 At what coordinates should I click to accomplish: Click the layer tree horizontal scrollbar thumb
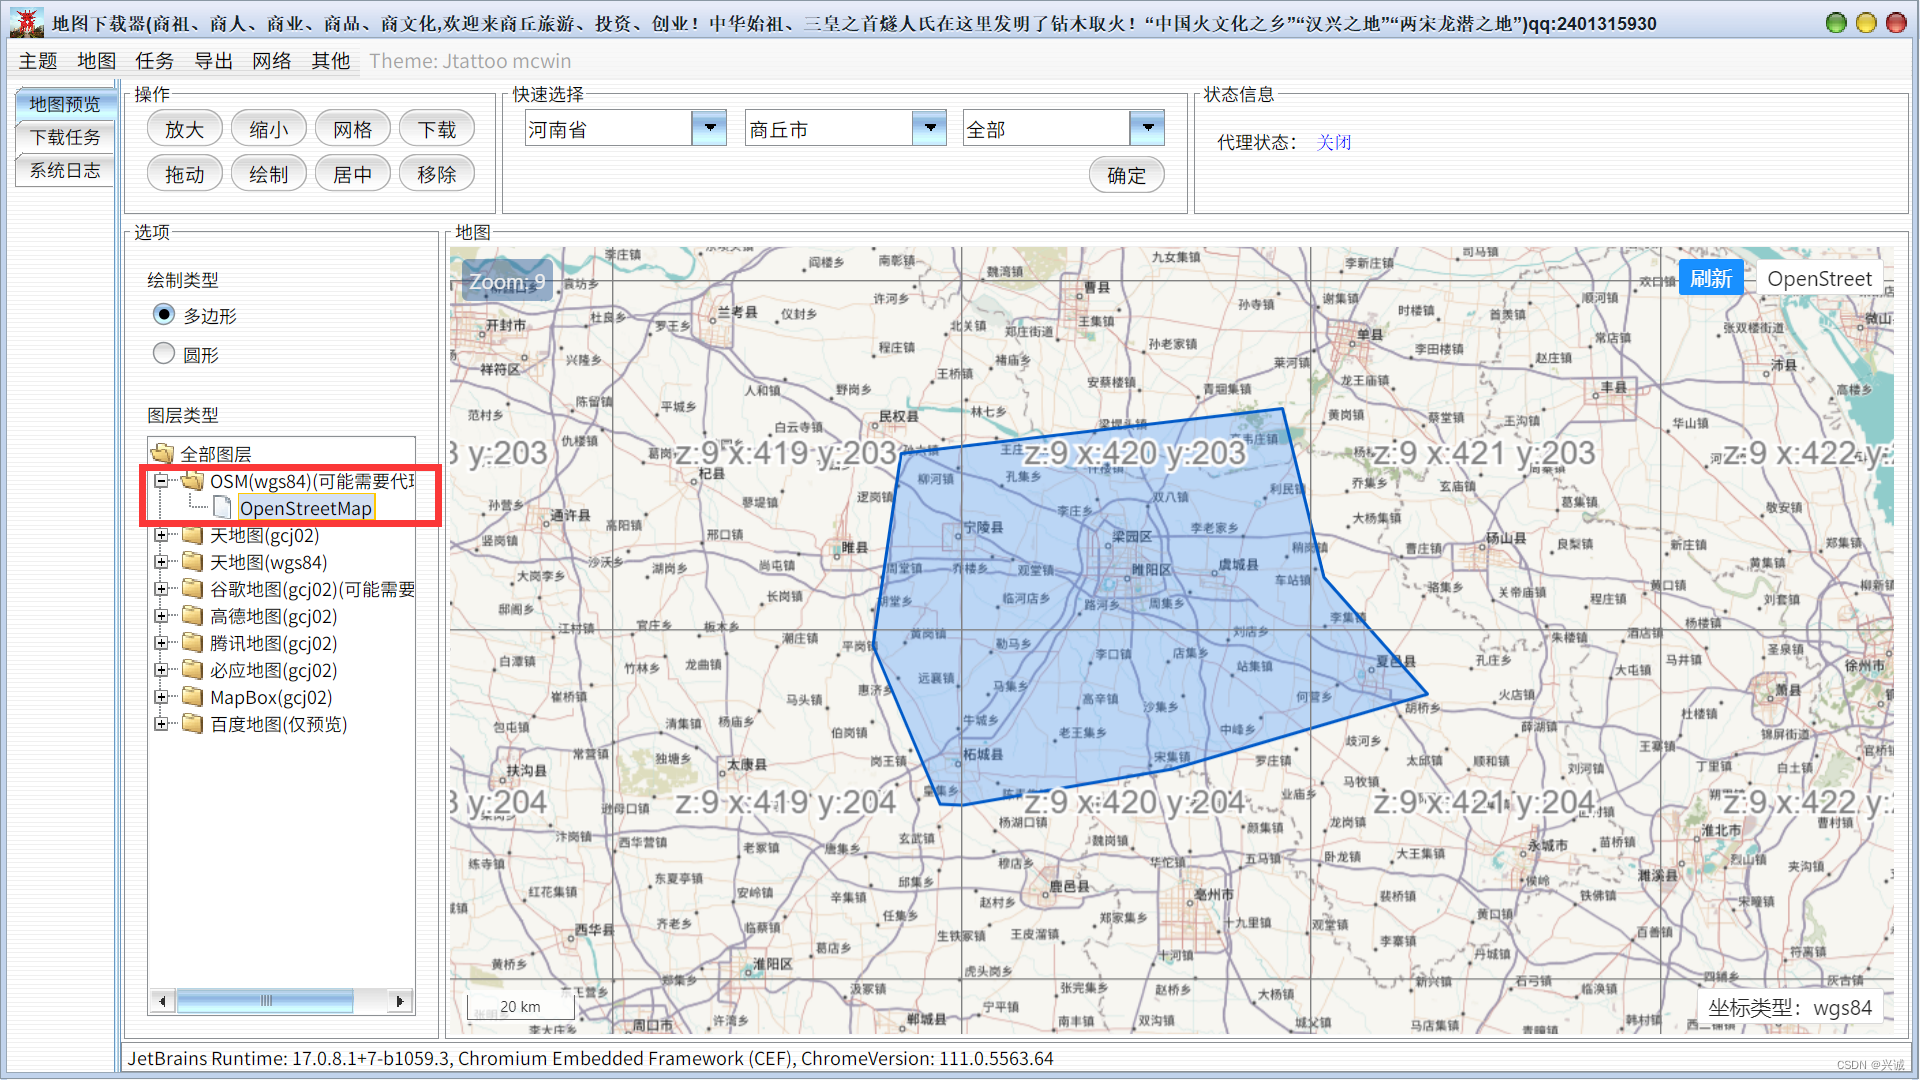266,1001
